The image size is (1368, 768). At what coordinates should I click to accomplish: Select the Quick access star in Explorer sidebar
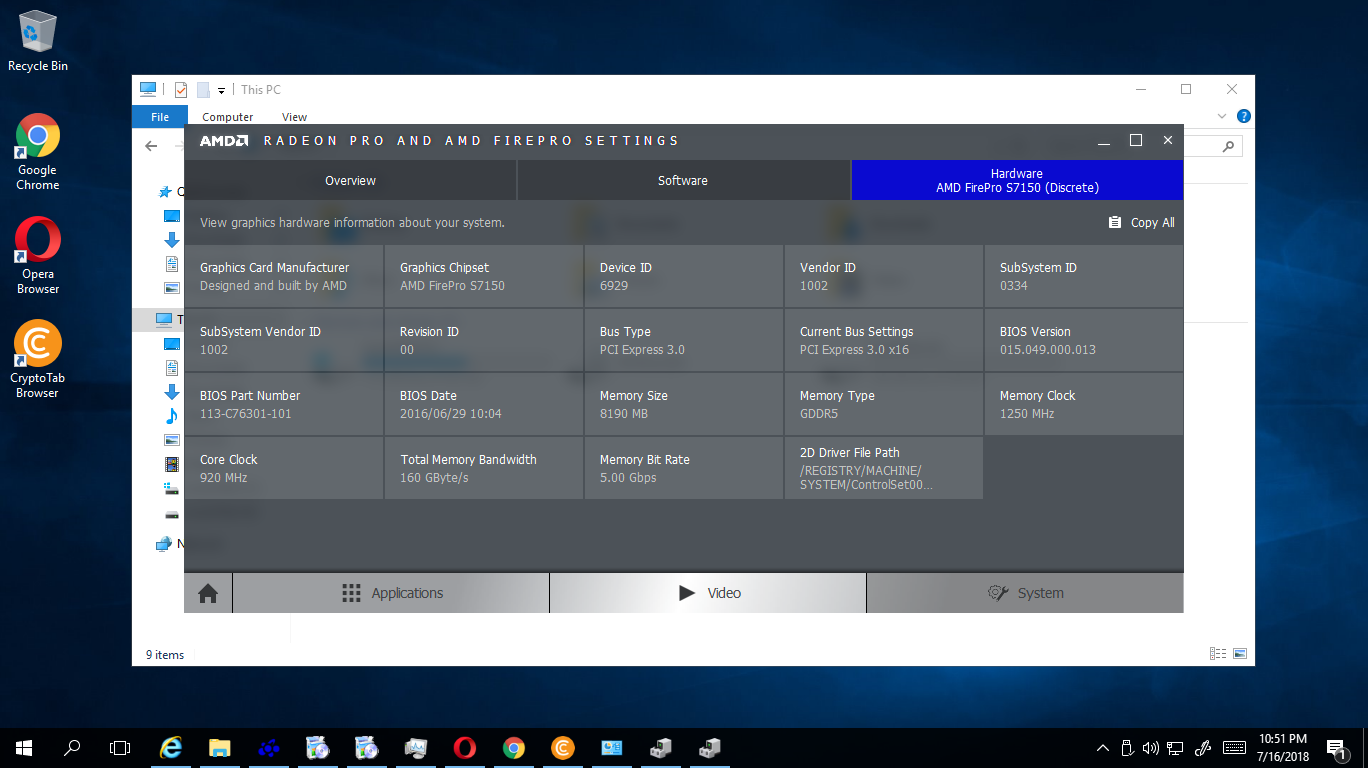pyautogui.click(x=166, y=191)
